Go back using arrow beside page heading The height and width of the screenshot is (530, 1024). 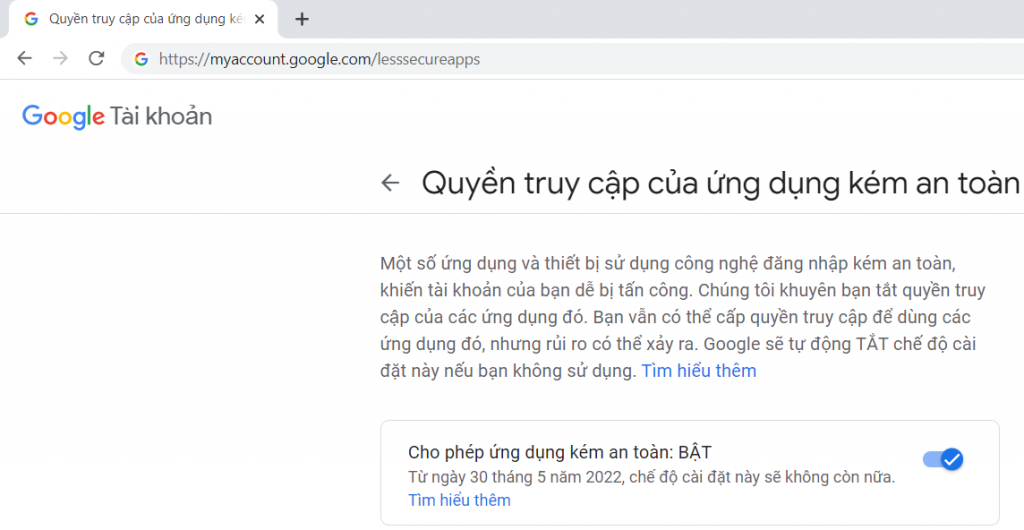point(390,183)
